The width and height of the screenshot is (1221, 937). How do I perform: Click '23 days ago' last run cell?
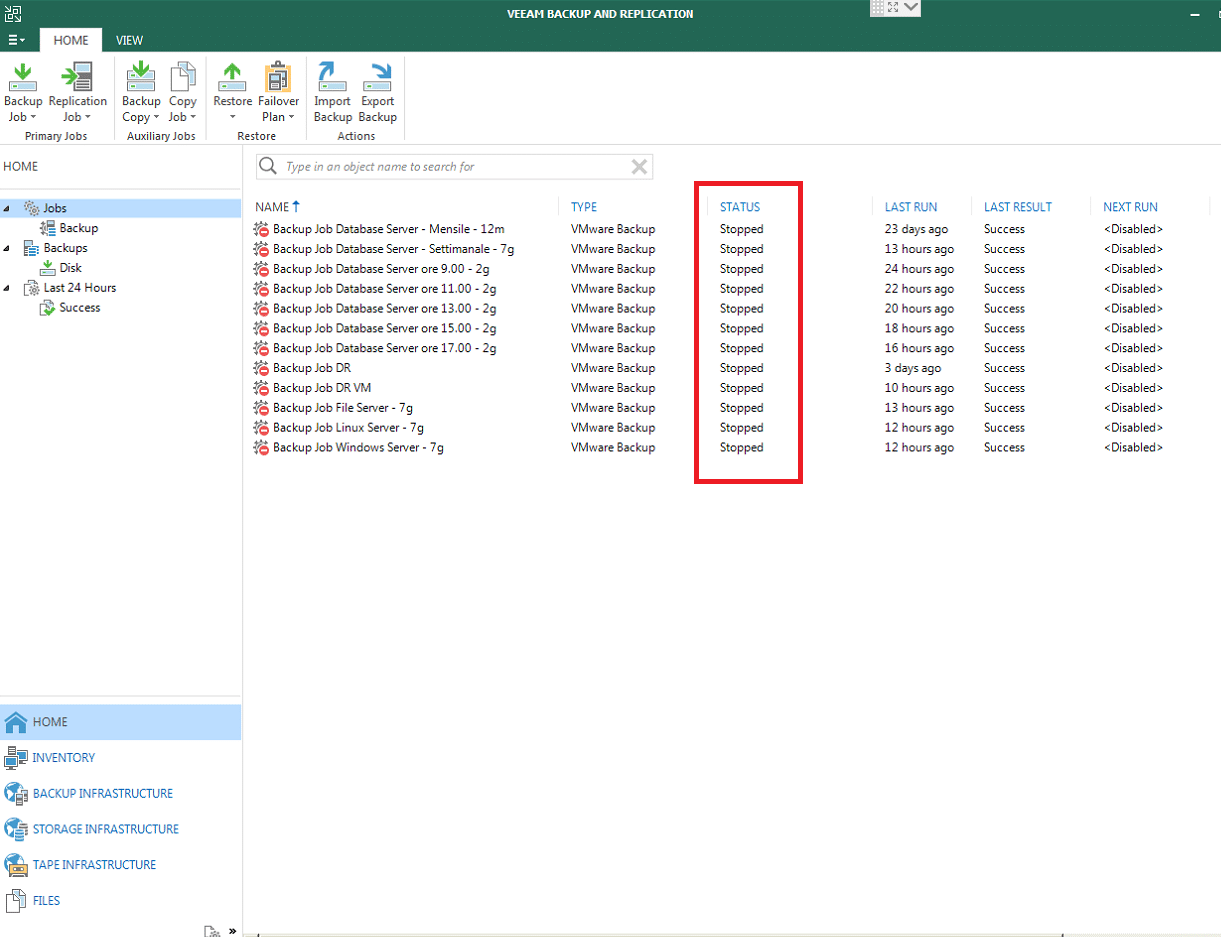click(x=916, y=229)
